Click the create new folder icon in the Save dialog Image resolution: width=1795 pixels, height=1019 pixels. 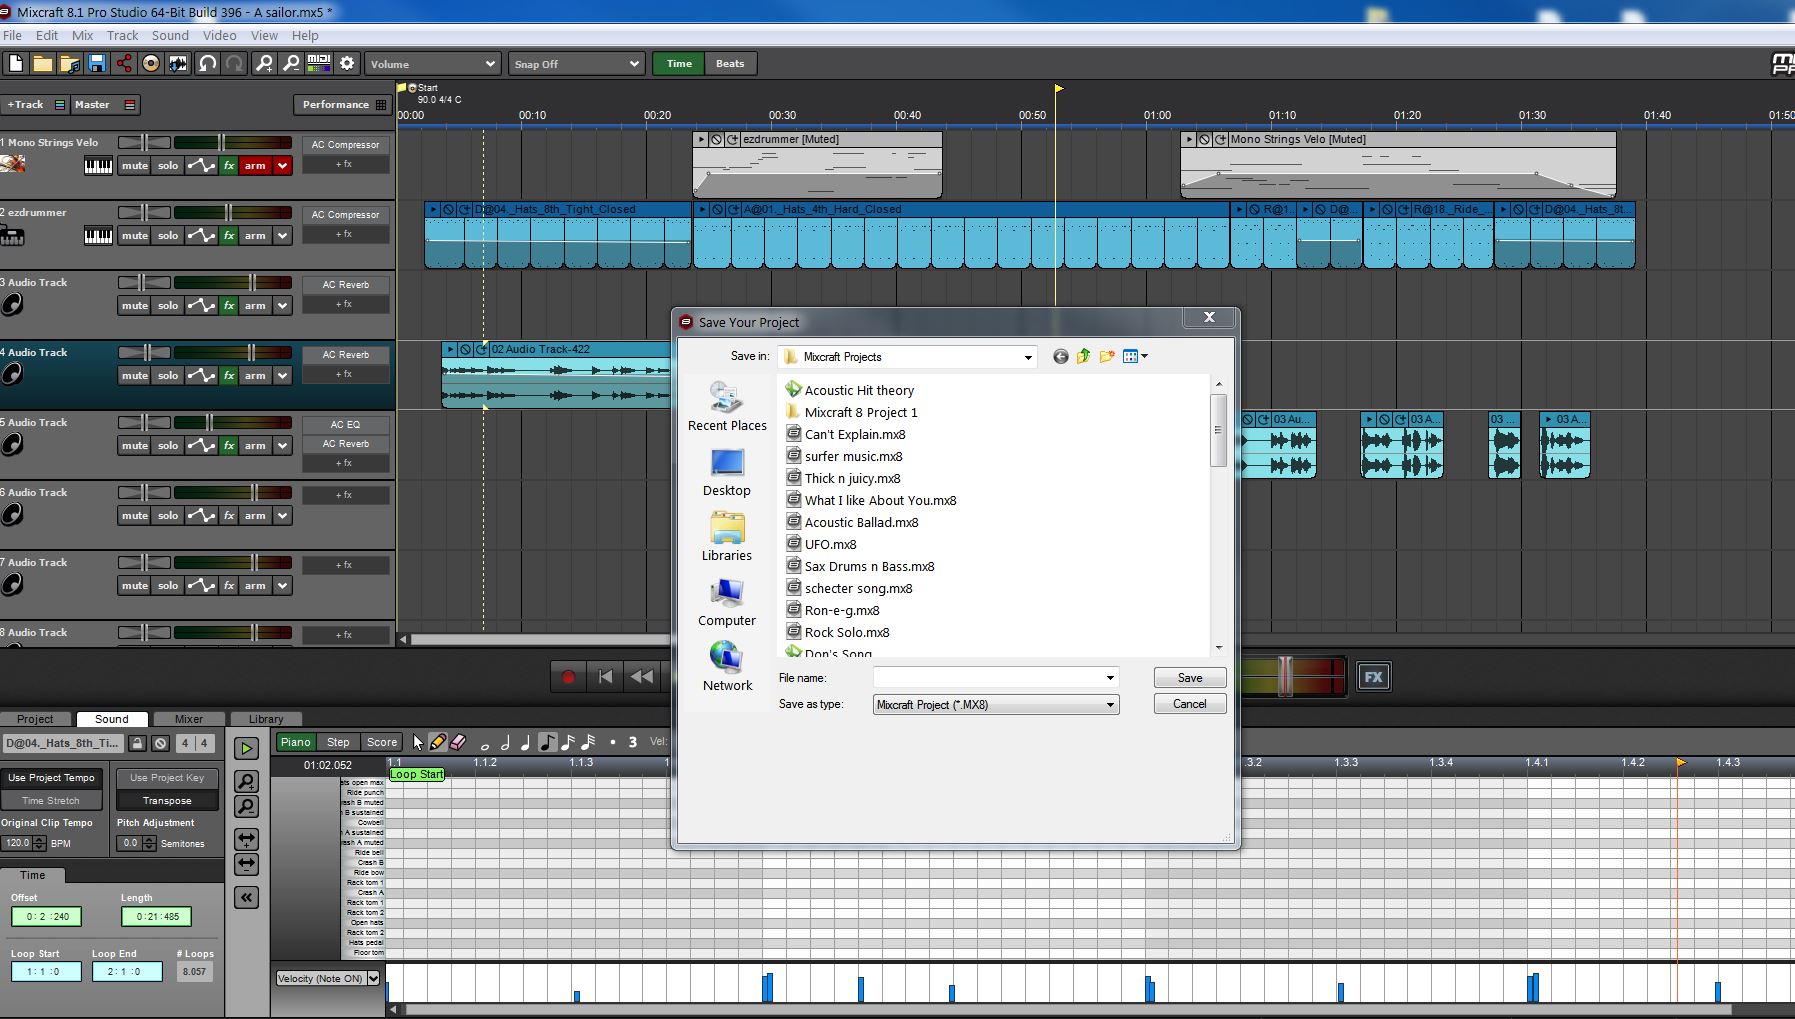point(1107,356)
